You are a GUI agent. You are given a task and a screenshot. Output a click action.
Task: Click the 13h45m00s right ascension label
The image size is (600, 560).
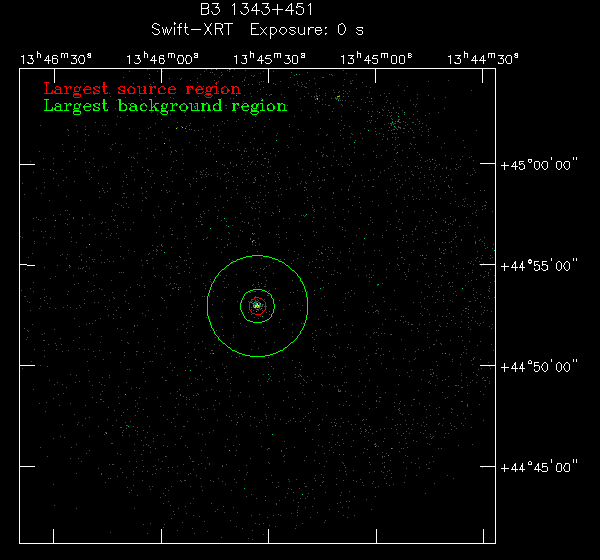click(x=376, y=59)
